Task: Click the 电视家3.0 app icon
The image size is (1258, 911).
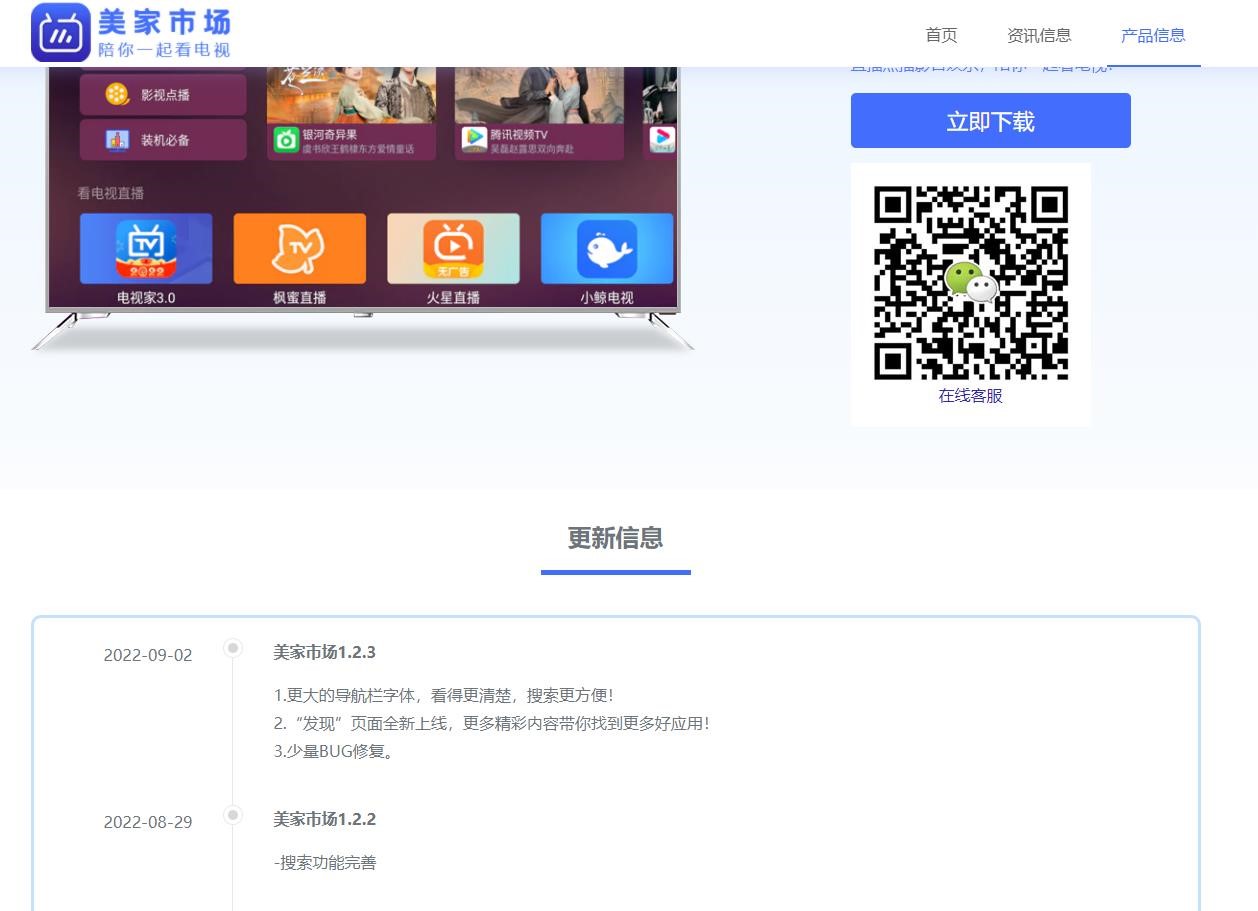Action: (146, 249)
